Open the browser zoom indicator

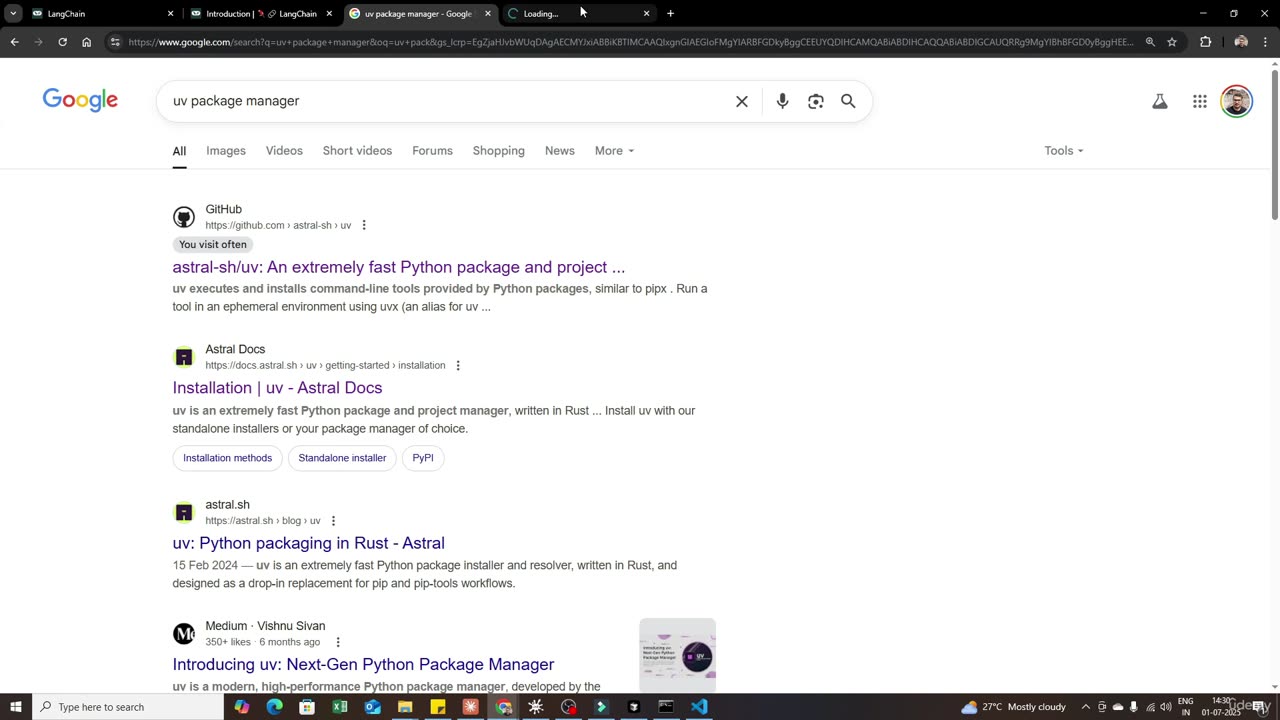[x=1150, y=42]
